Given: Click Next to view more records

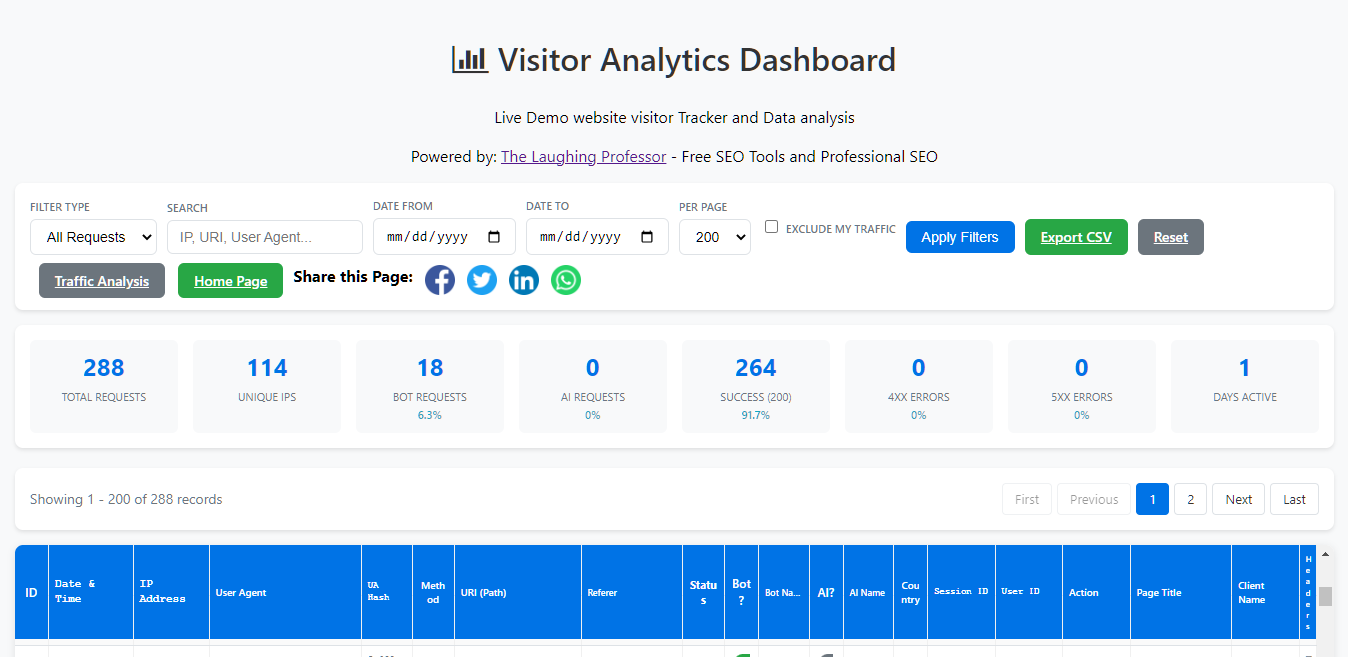Looking at the screenshot, I should pyautogui.click(x=1238, y=498).
